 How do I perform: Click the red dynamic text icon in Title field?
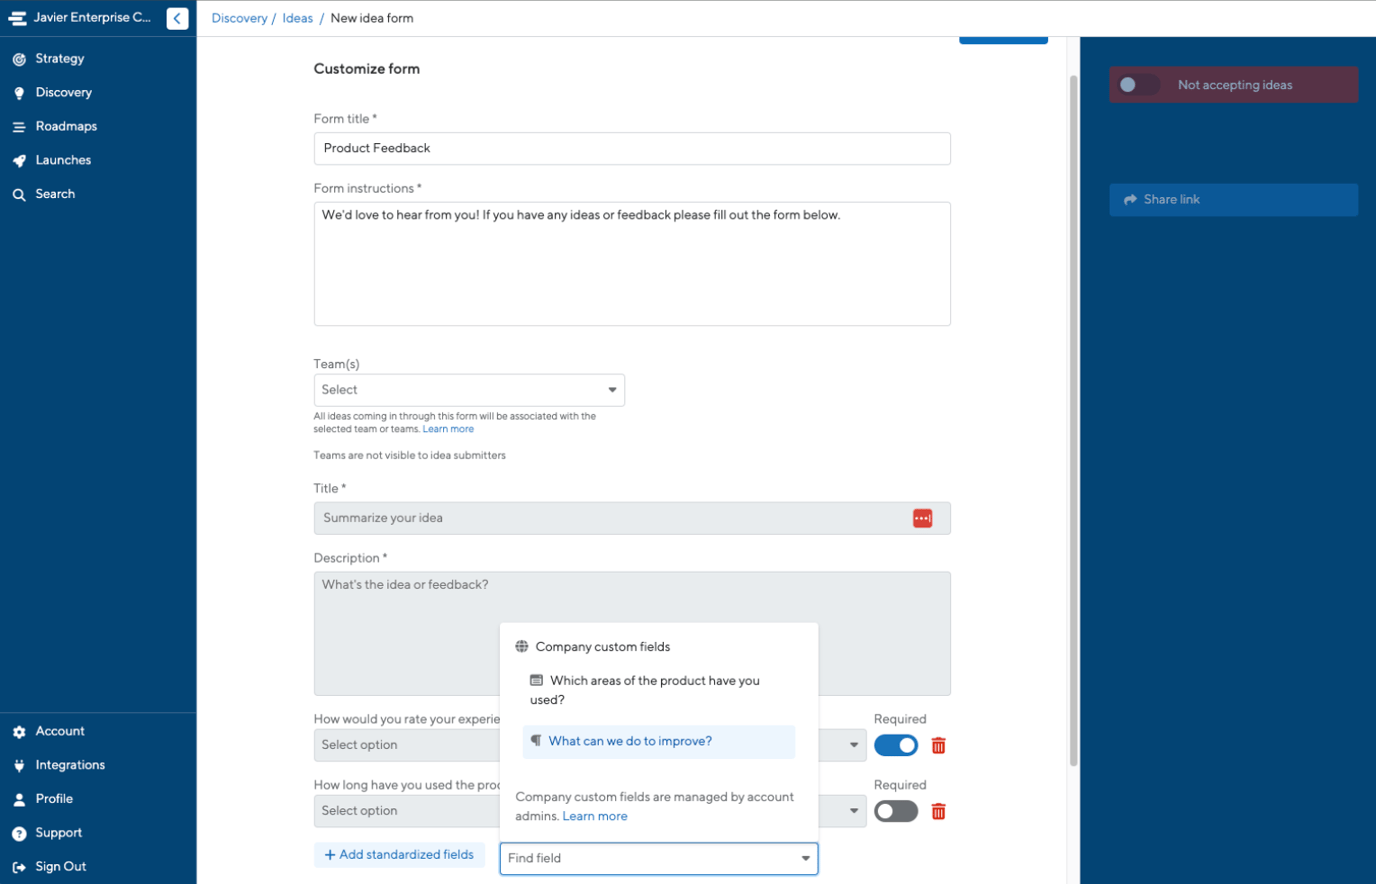[922, 518]
